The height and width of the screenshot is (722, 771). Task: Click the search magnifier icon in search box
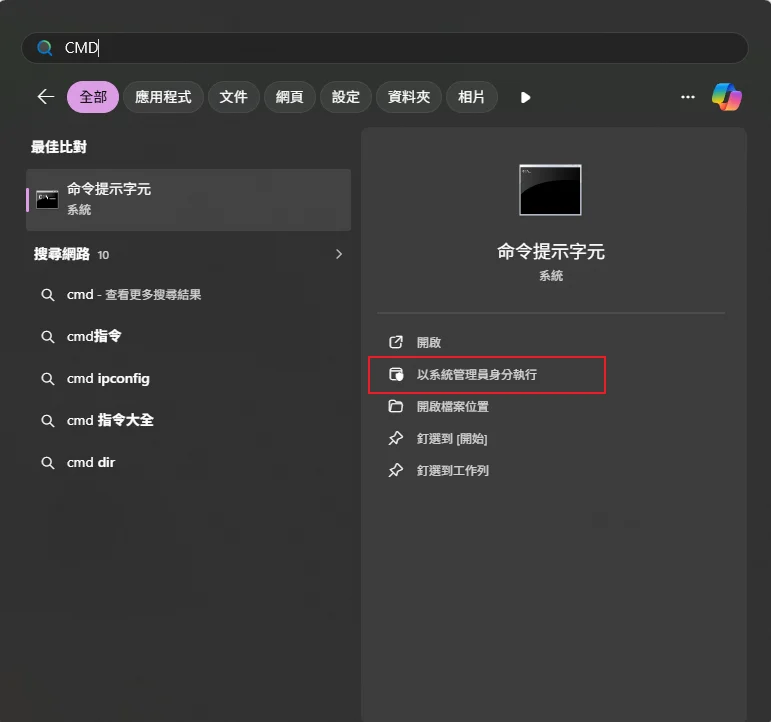point(45,48)
